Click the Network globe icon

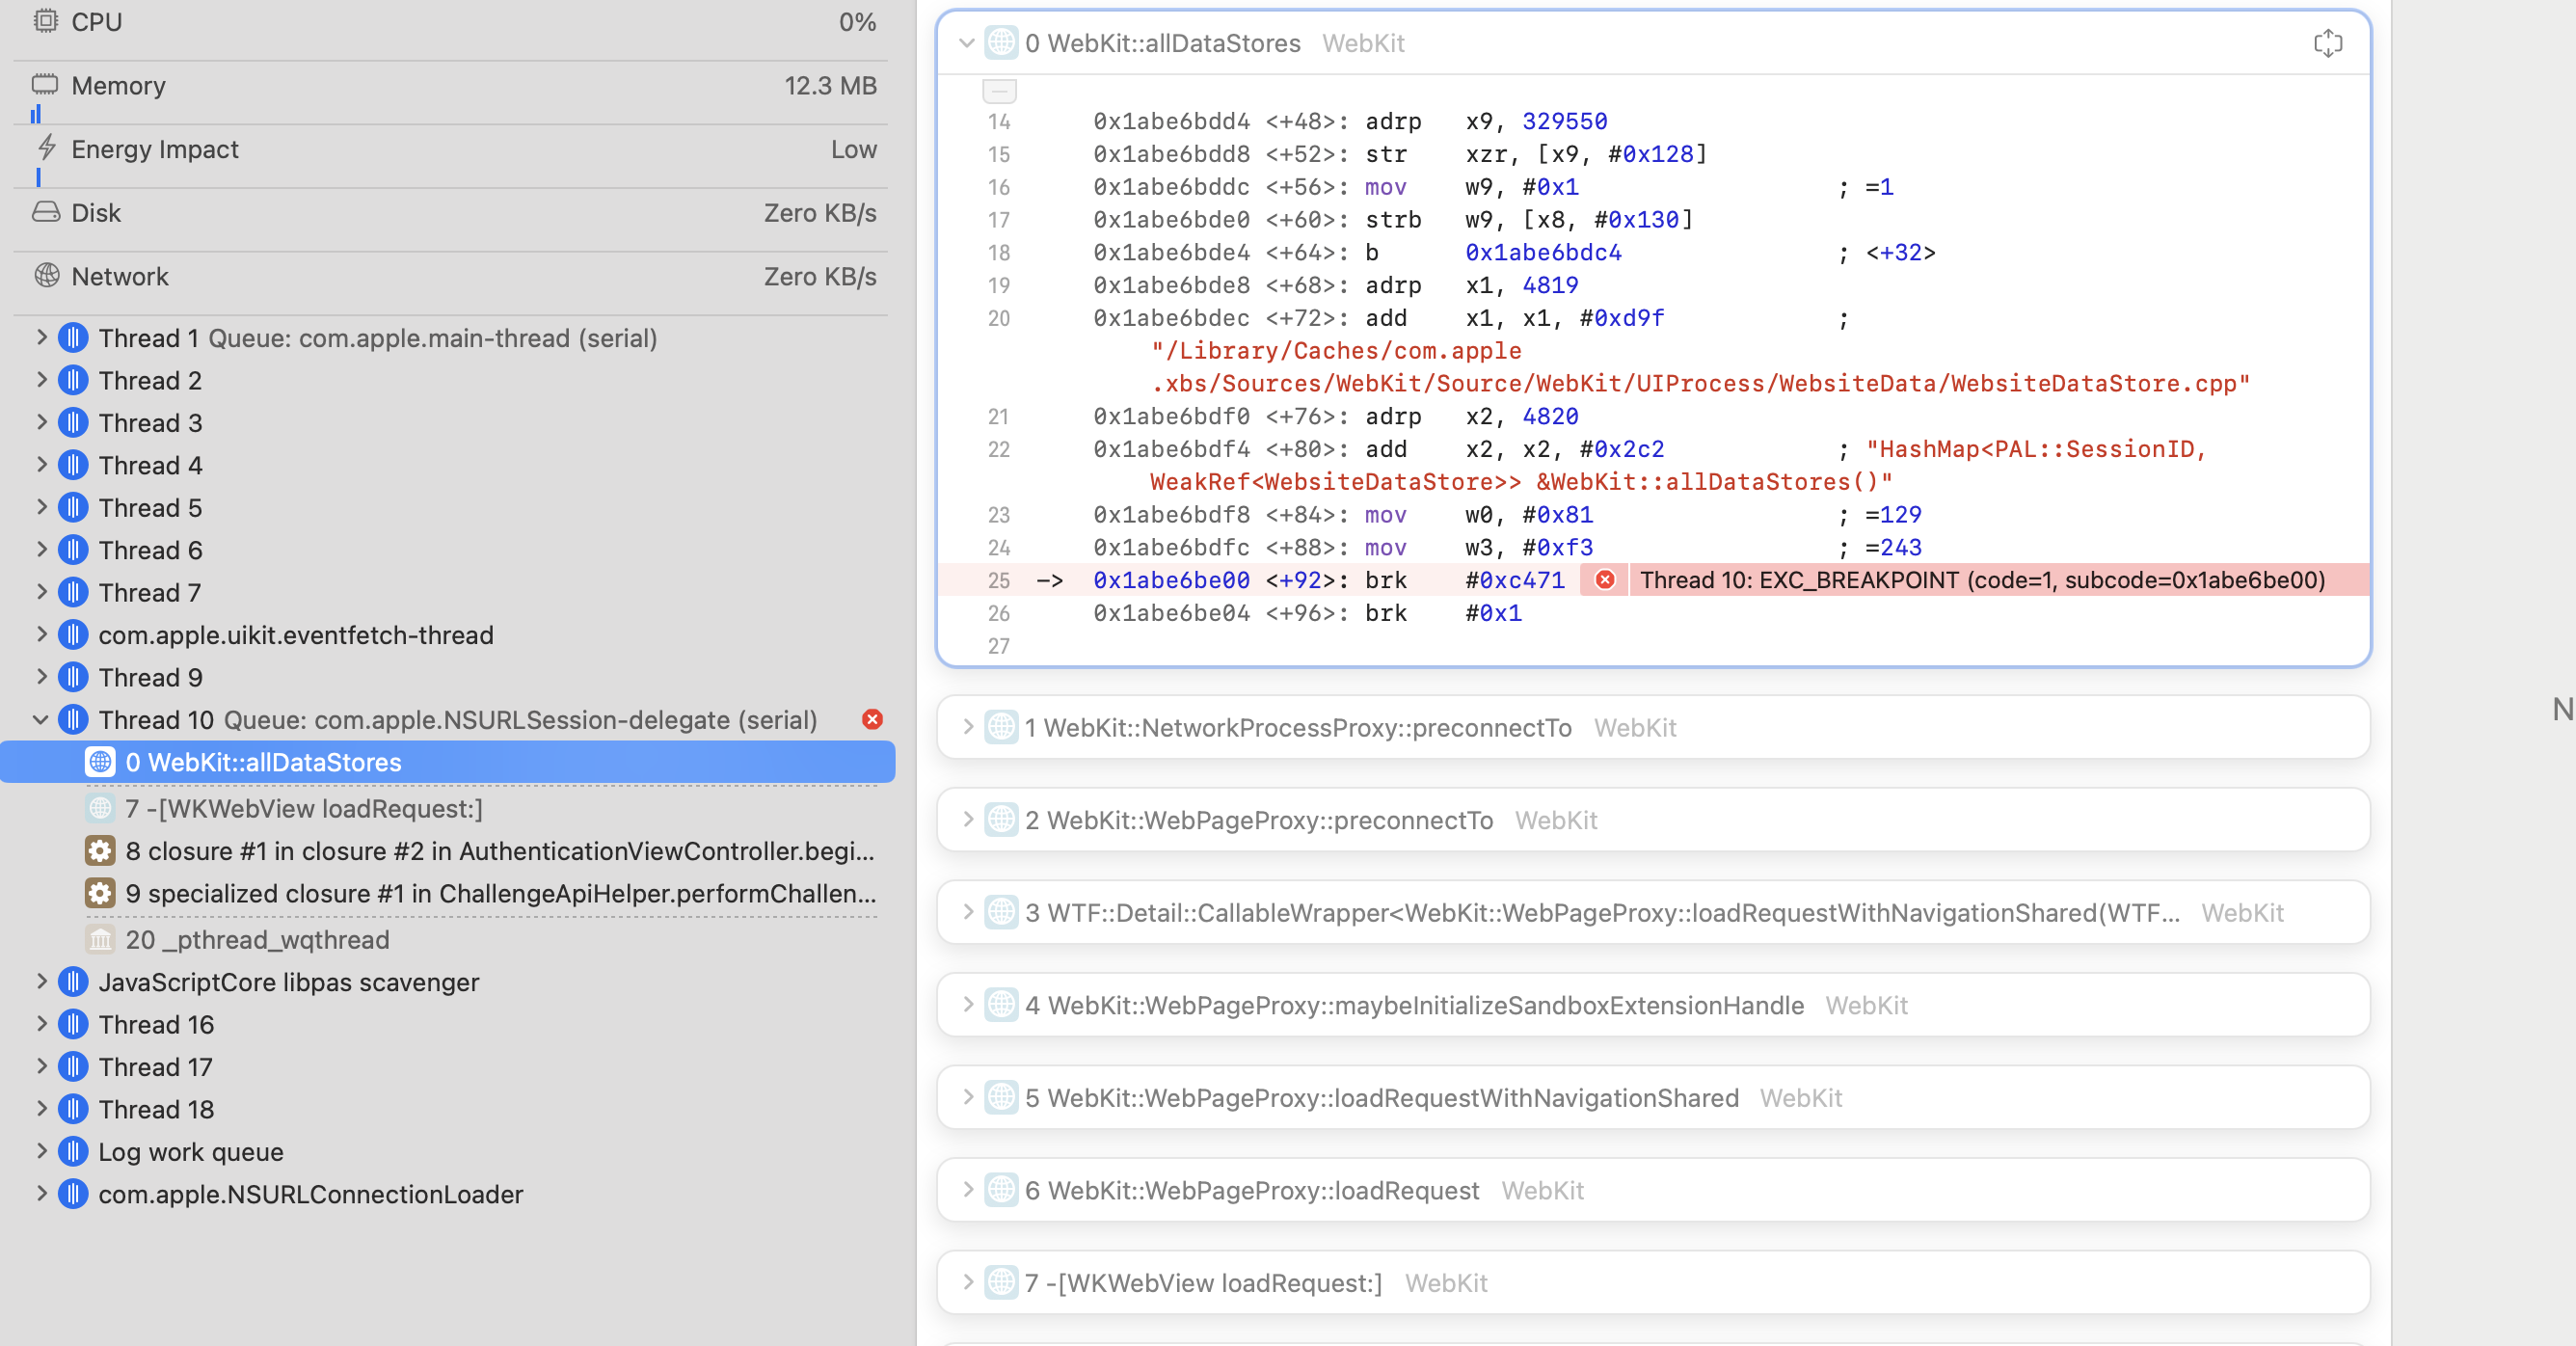tap(46, 275)
